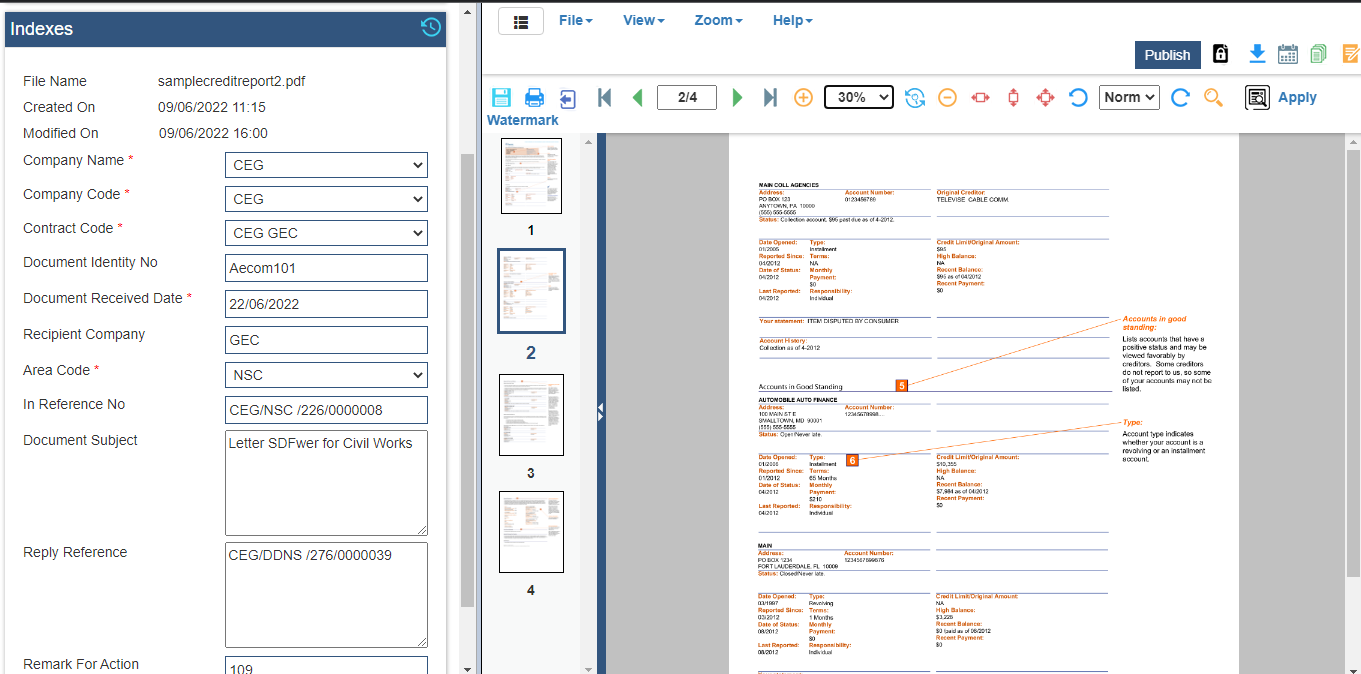The width and height of the screenshot is (1361, 674).
Task: Click the Recipient Company field
Action: pos(326,340)
